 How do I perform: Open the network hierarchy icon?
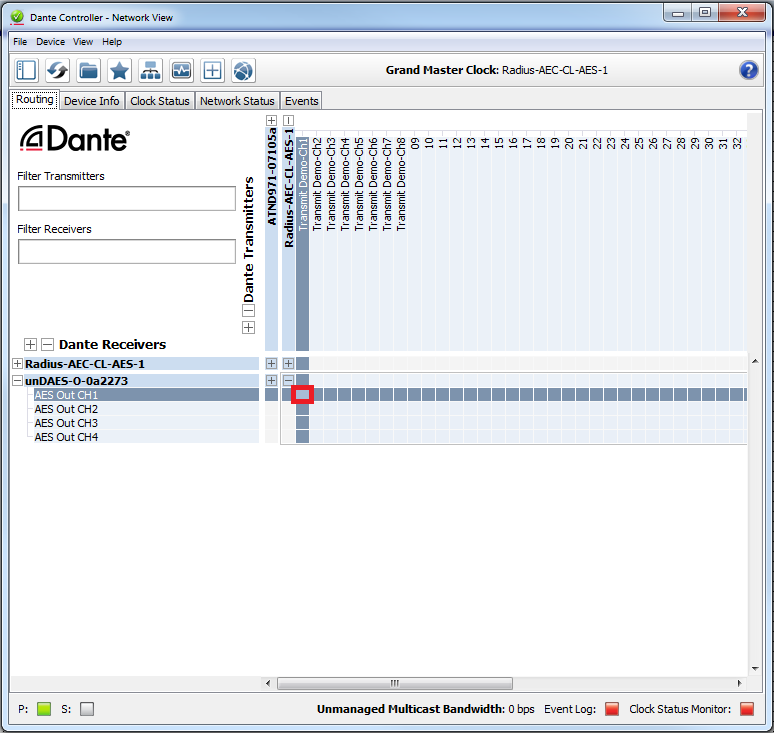(x=151, y=71)
